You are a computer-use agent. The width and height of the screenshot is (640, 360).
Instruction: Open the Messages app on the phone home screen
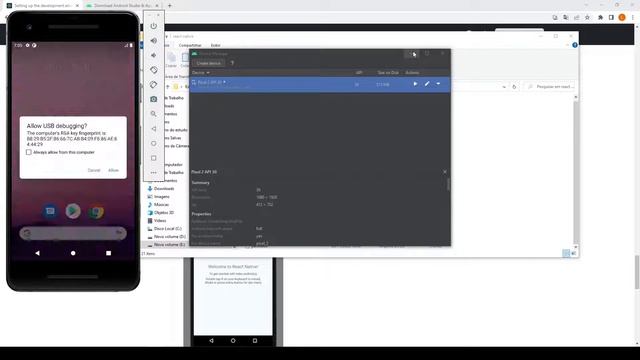point(50,211)
